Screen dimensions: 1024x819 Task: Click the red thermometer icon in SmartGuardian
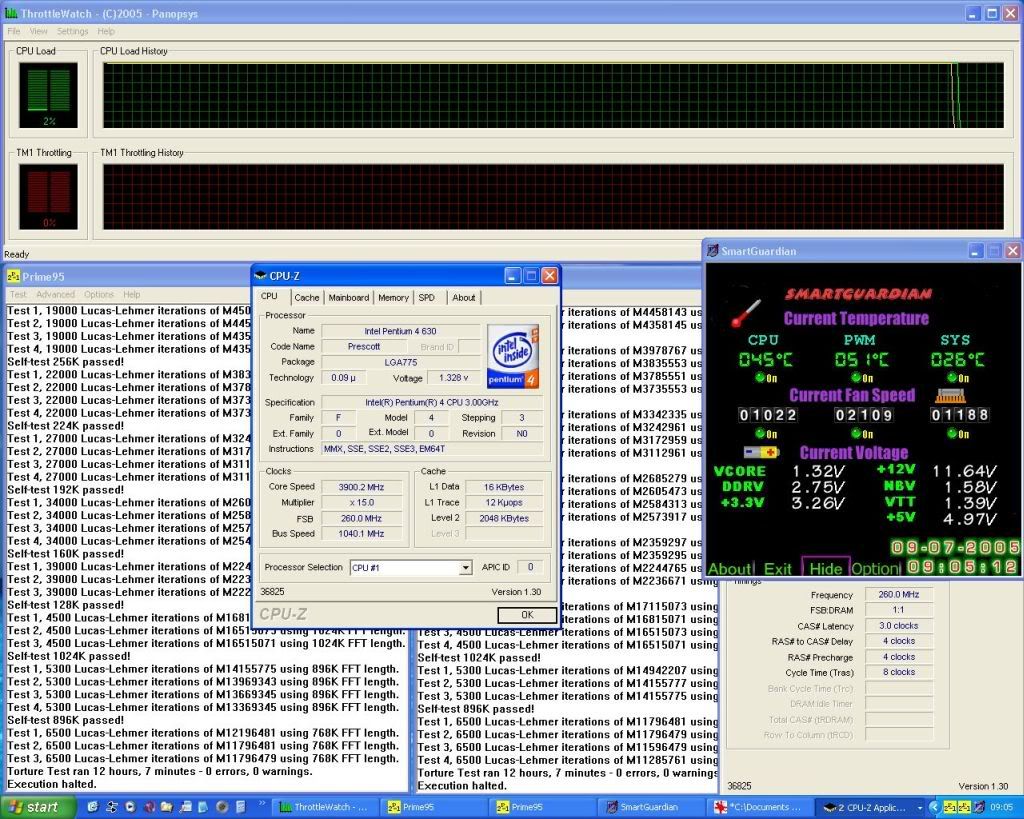pos(746,313)
